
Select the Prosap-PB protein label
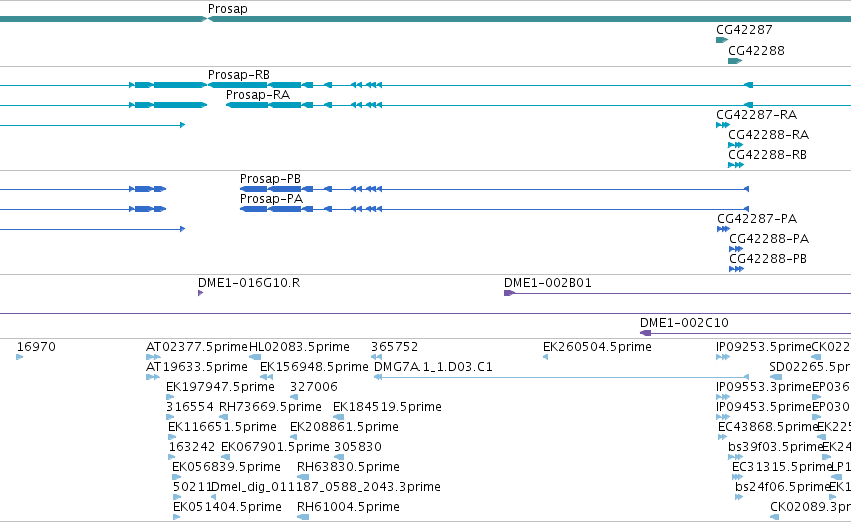click(x=270, y=179)
